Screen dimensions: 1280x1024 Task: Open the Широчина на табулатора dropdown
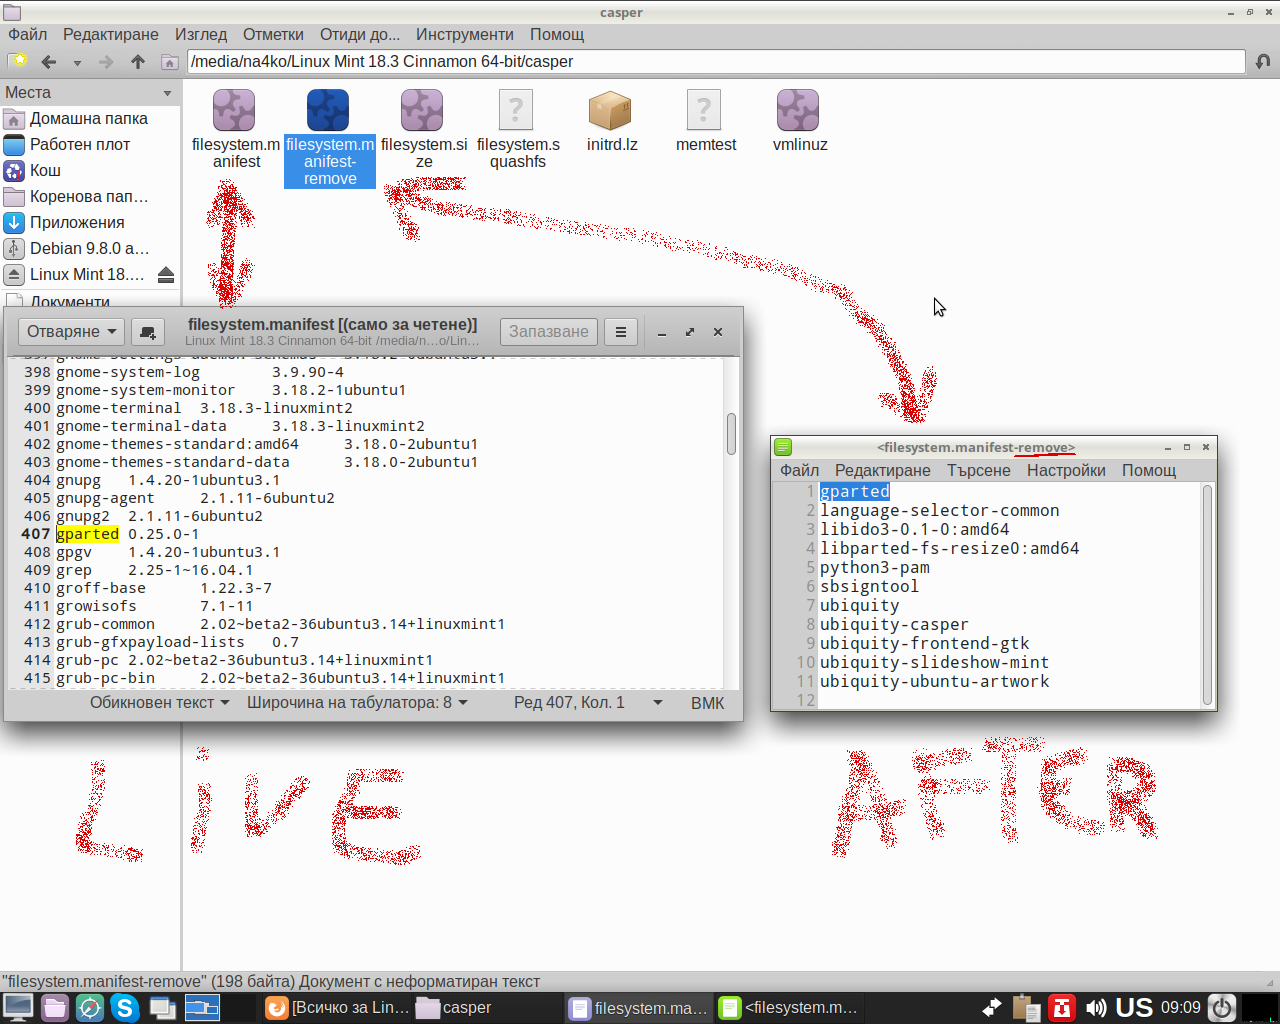(x=358, y=703)
